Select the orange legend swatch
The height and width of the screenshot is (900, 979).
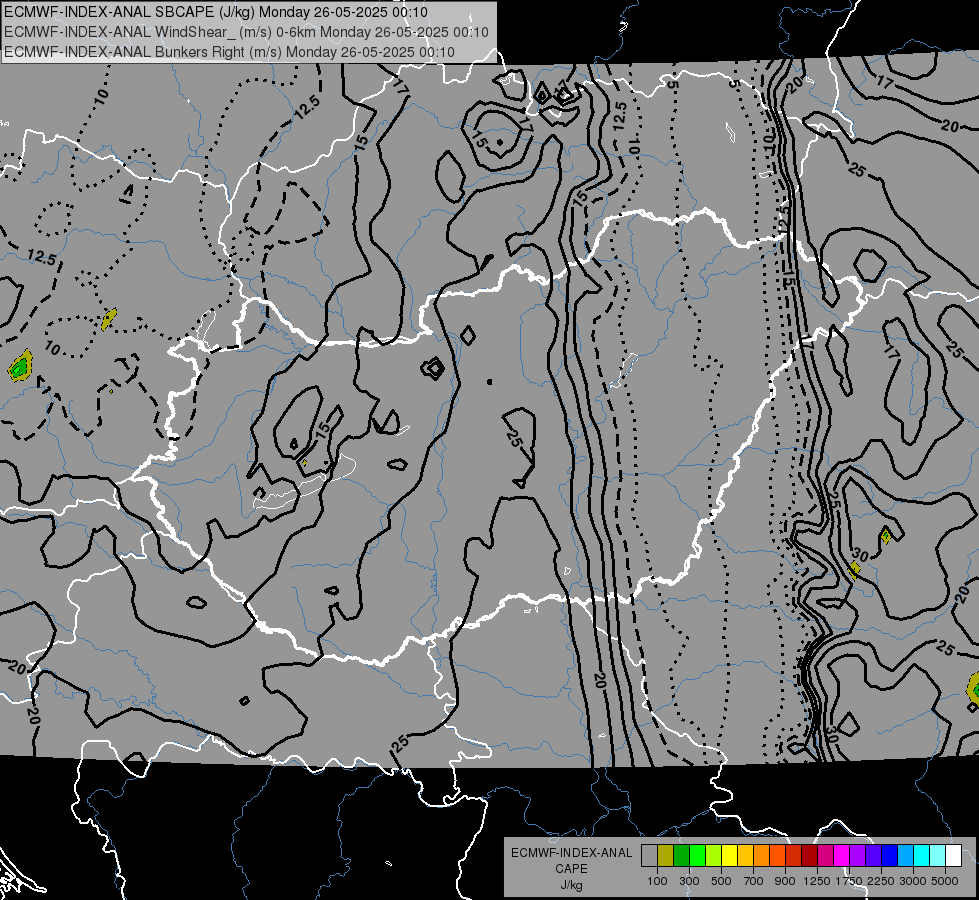(x=762, y=856)
